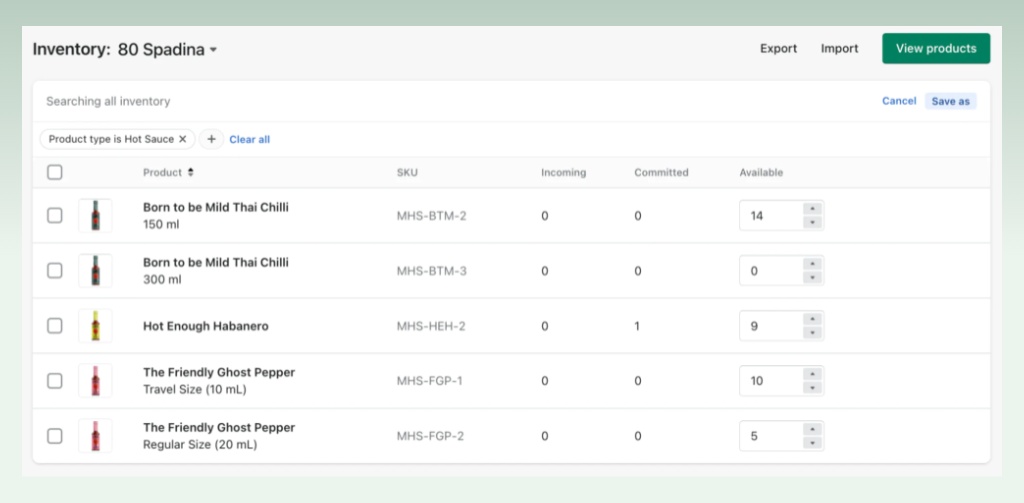This screenshot has width=1024, height=503.
Task: Open View products
Action: point(936,48)
